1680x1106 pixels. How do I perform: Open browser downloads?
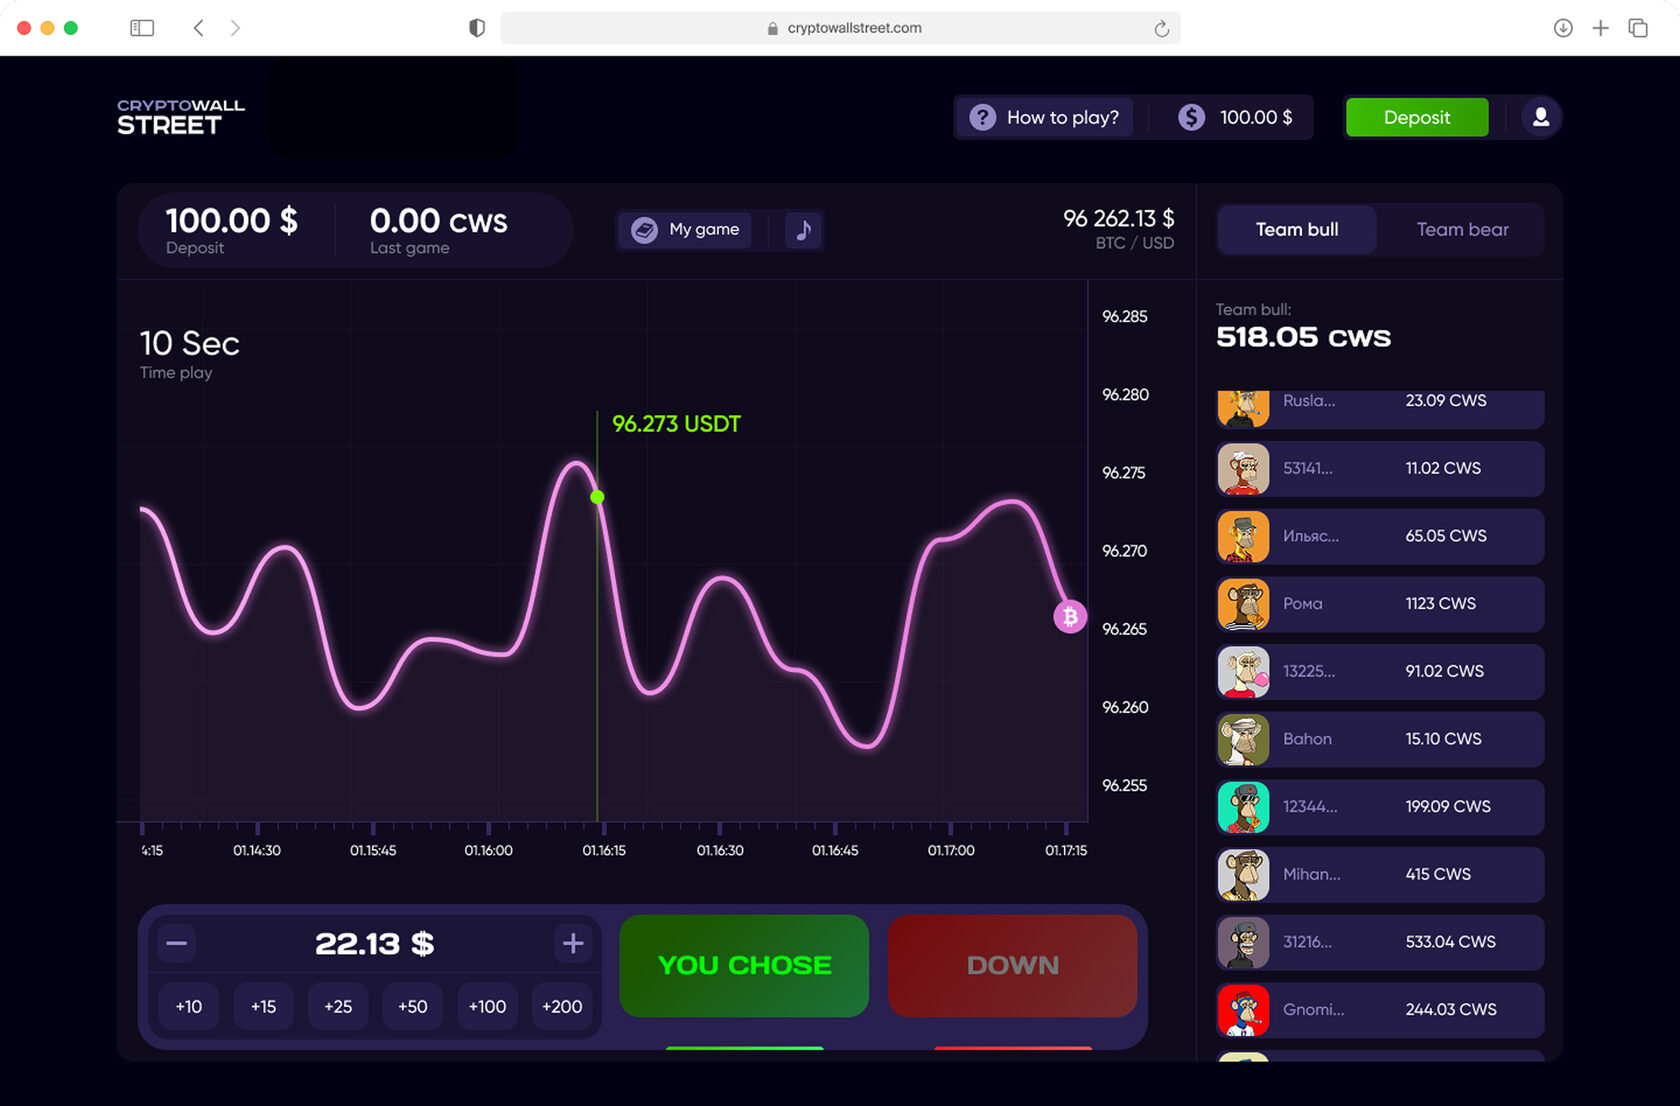pos(1563,28)
